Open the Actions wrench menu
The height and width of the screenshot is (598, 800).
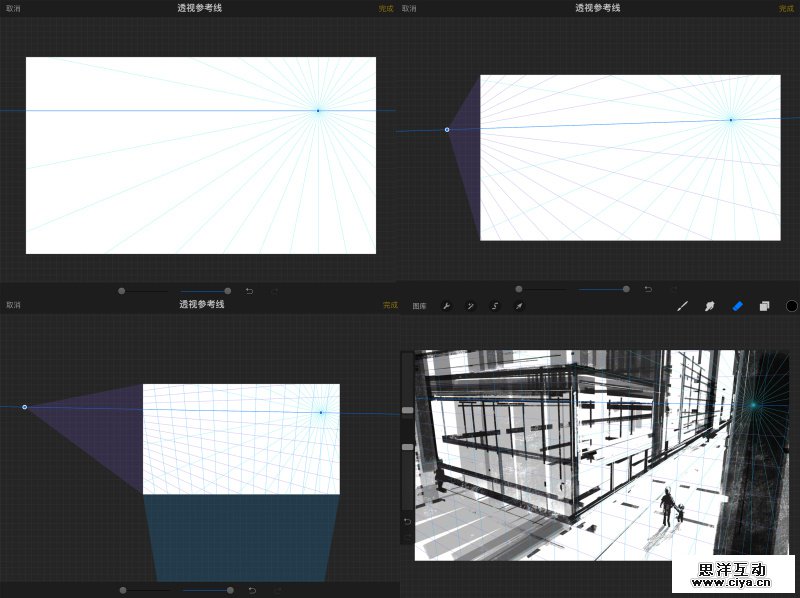pos(447,306)
